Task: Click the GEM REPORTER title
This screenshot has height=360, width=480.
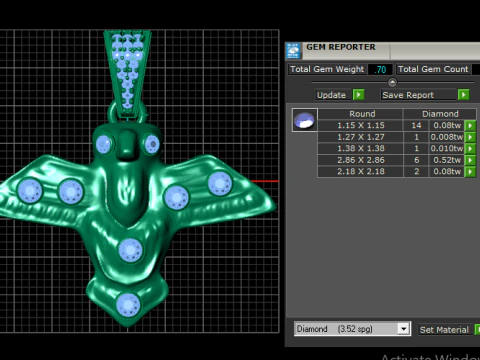Action: point(341,47)
